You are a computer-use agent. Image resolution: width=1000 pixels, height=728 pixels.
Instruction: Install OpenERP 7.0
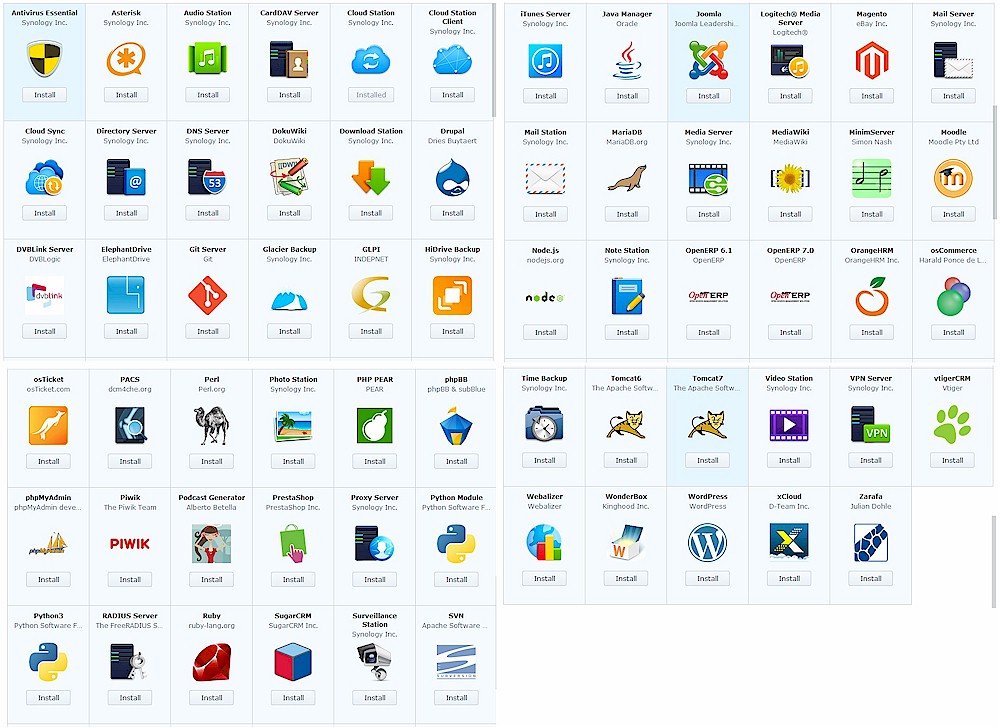click(790, 332)
